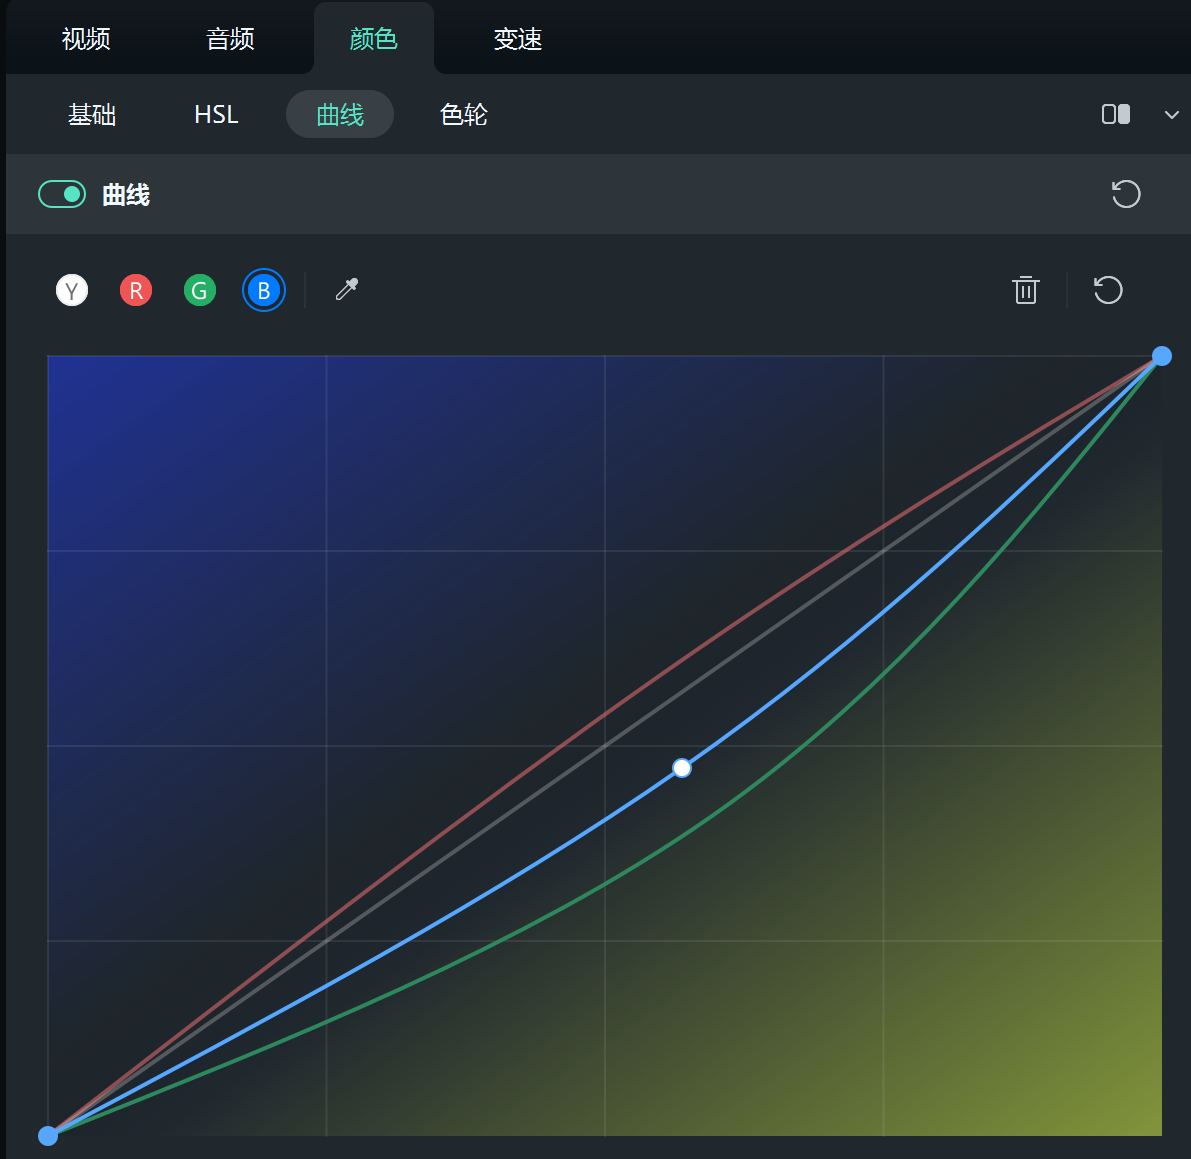Open the 变速 speed tab
Viewport: 1191px width, 1159px height.
517,39
